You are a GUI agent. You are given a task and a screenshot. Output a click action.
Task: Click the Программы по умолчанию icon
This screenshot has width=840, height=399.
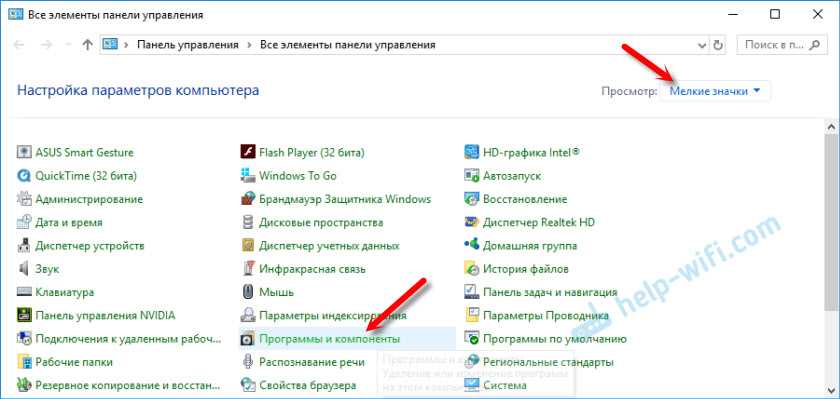coord(471,339)
